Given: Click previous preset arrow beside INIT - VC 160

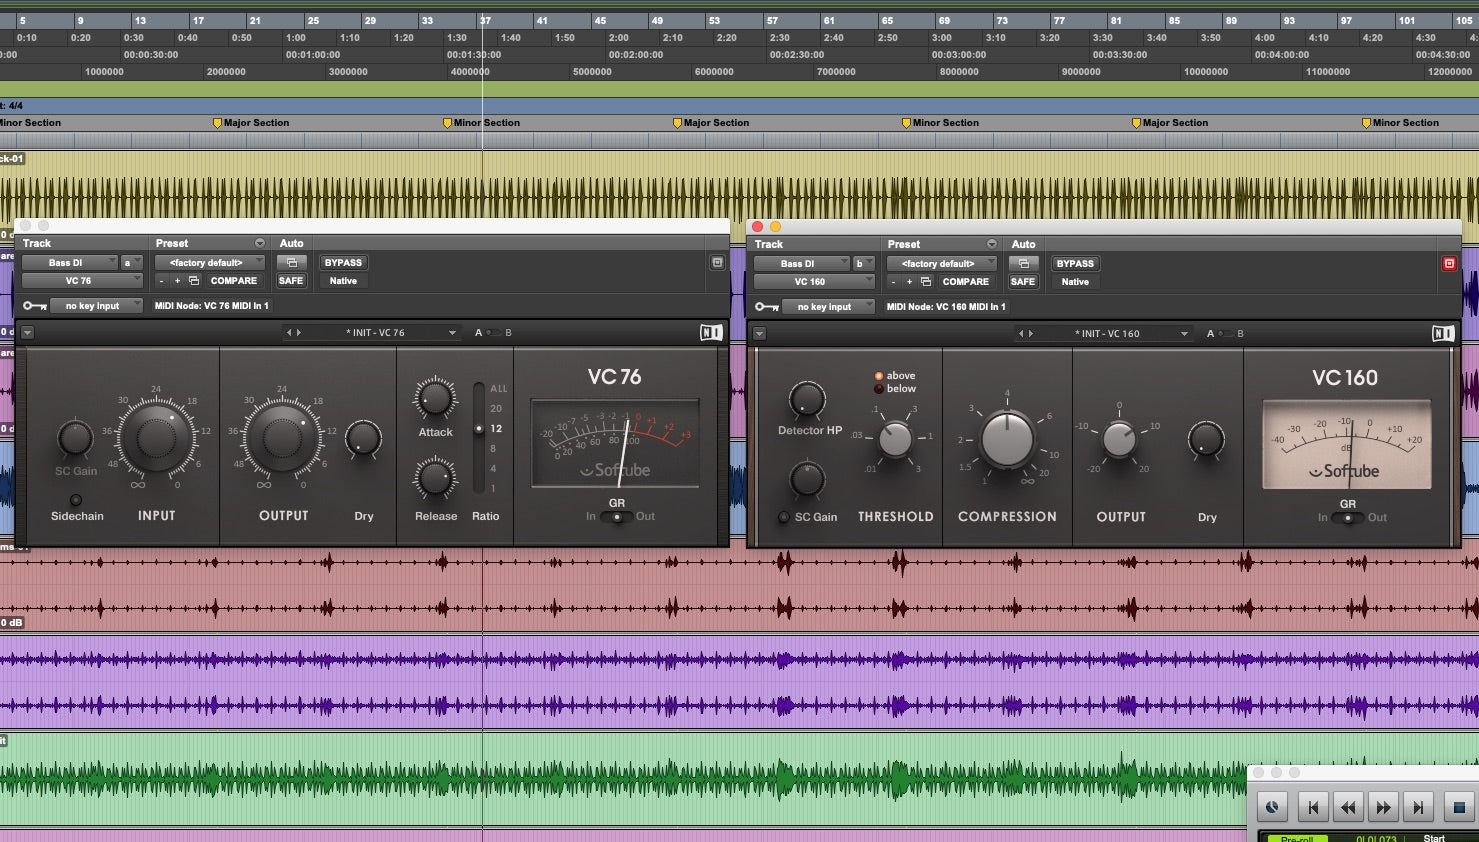Looking at the screenshot, I should pos(1021,334).
